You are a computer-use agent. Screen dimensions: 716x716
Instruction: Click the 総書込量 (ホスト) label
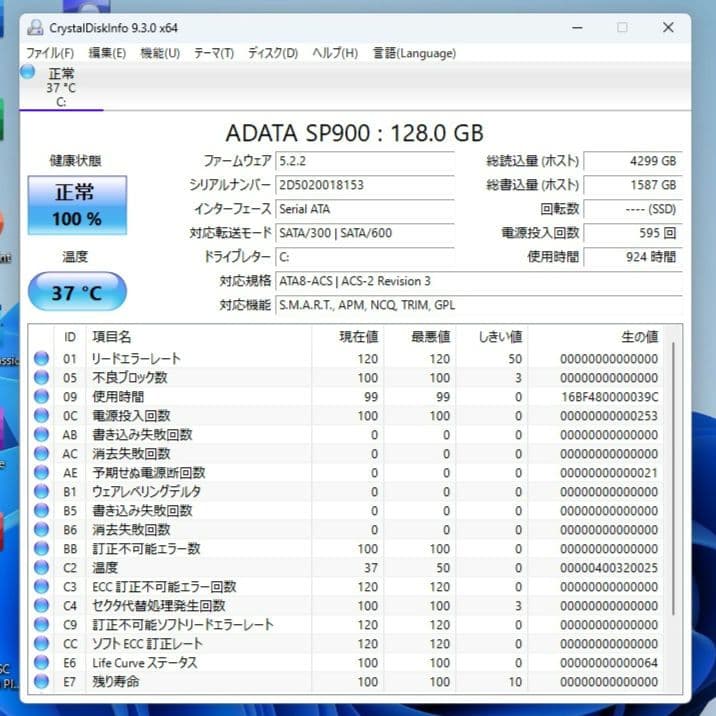tap(532, 185)
